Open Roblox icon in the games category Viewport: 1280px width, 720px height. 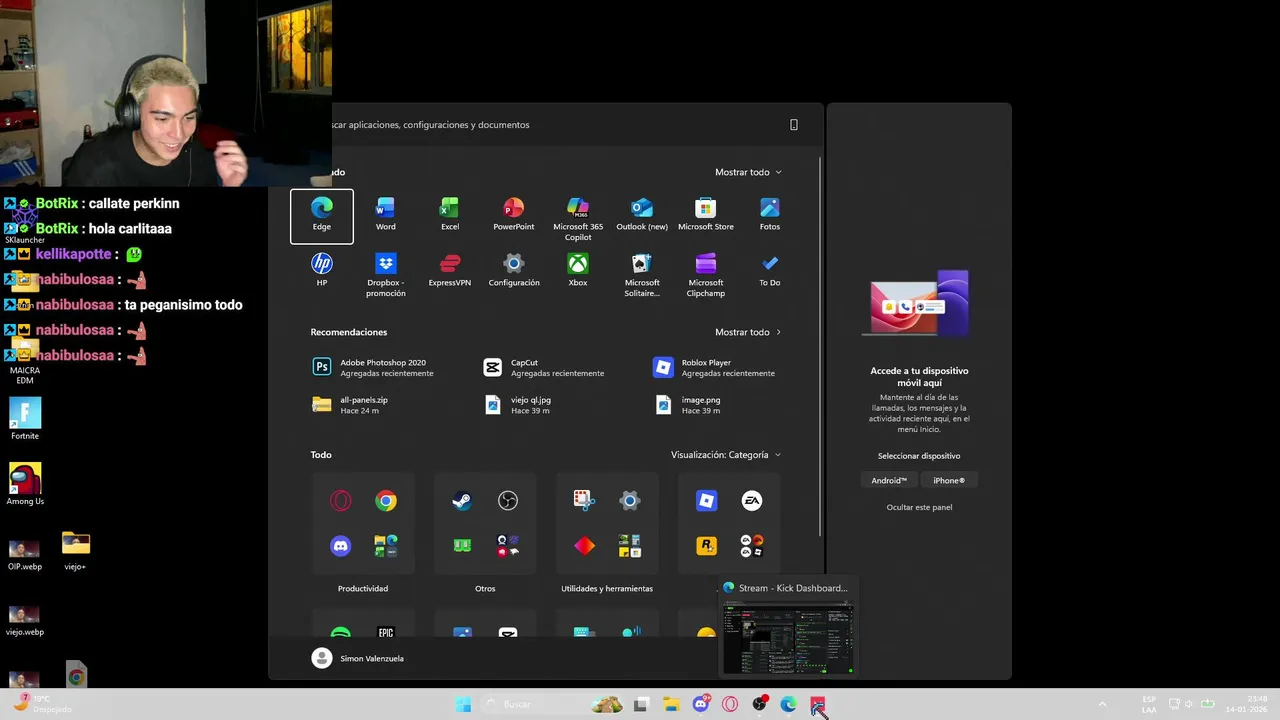click(707, 501)
